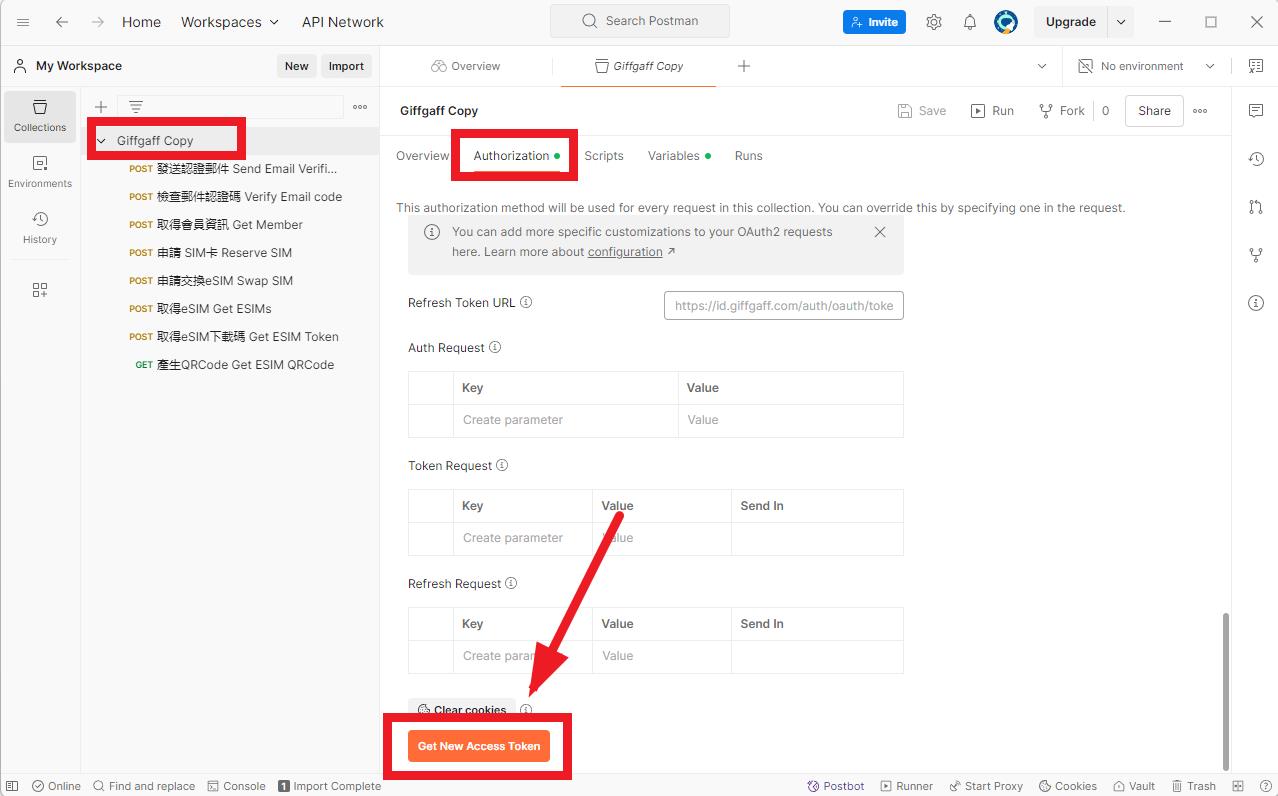Switch to the Overview workspace tab
1278x796 pixels.
point(466,66)
